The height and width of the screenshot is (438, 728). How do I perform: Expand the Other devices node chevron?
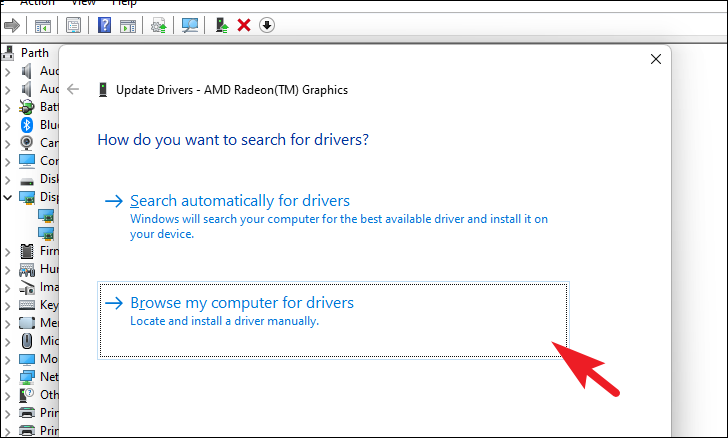pyautogui.click(x=7, y=396)
